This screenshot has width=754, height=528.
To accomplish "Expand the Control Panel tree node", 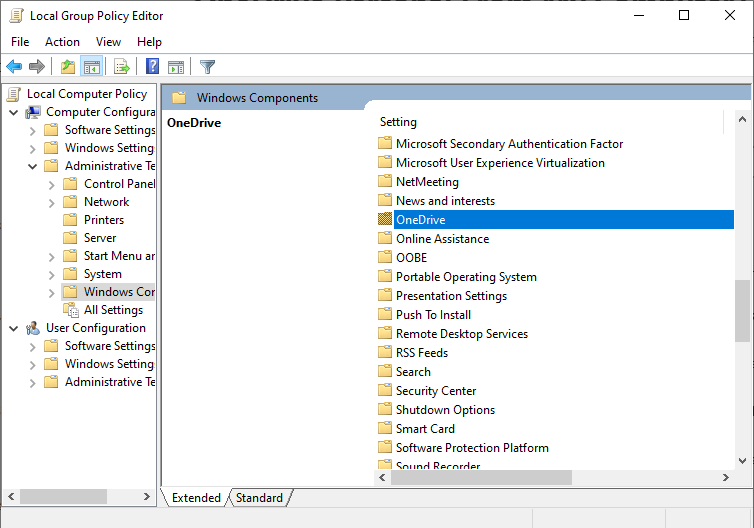I will 51,185.
